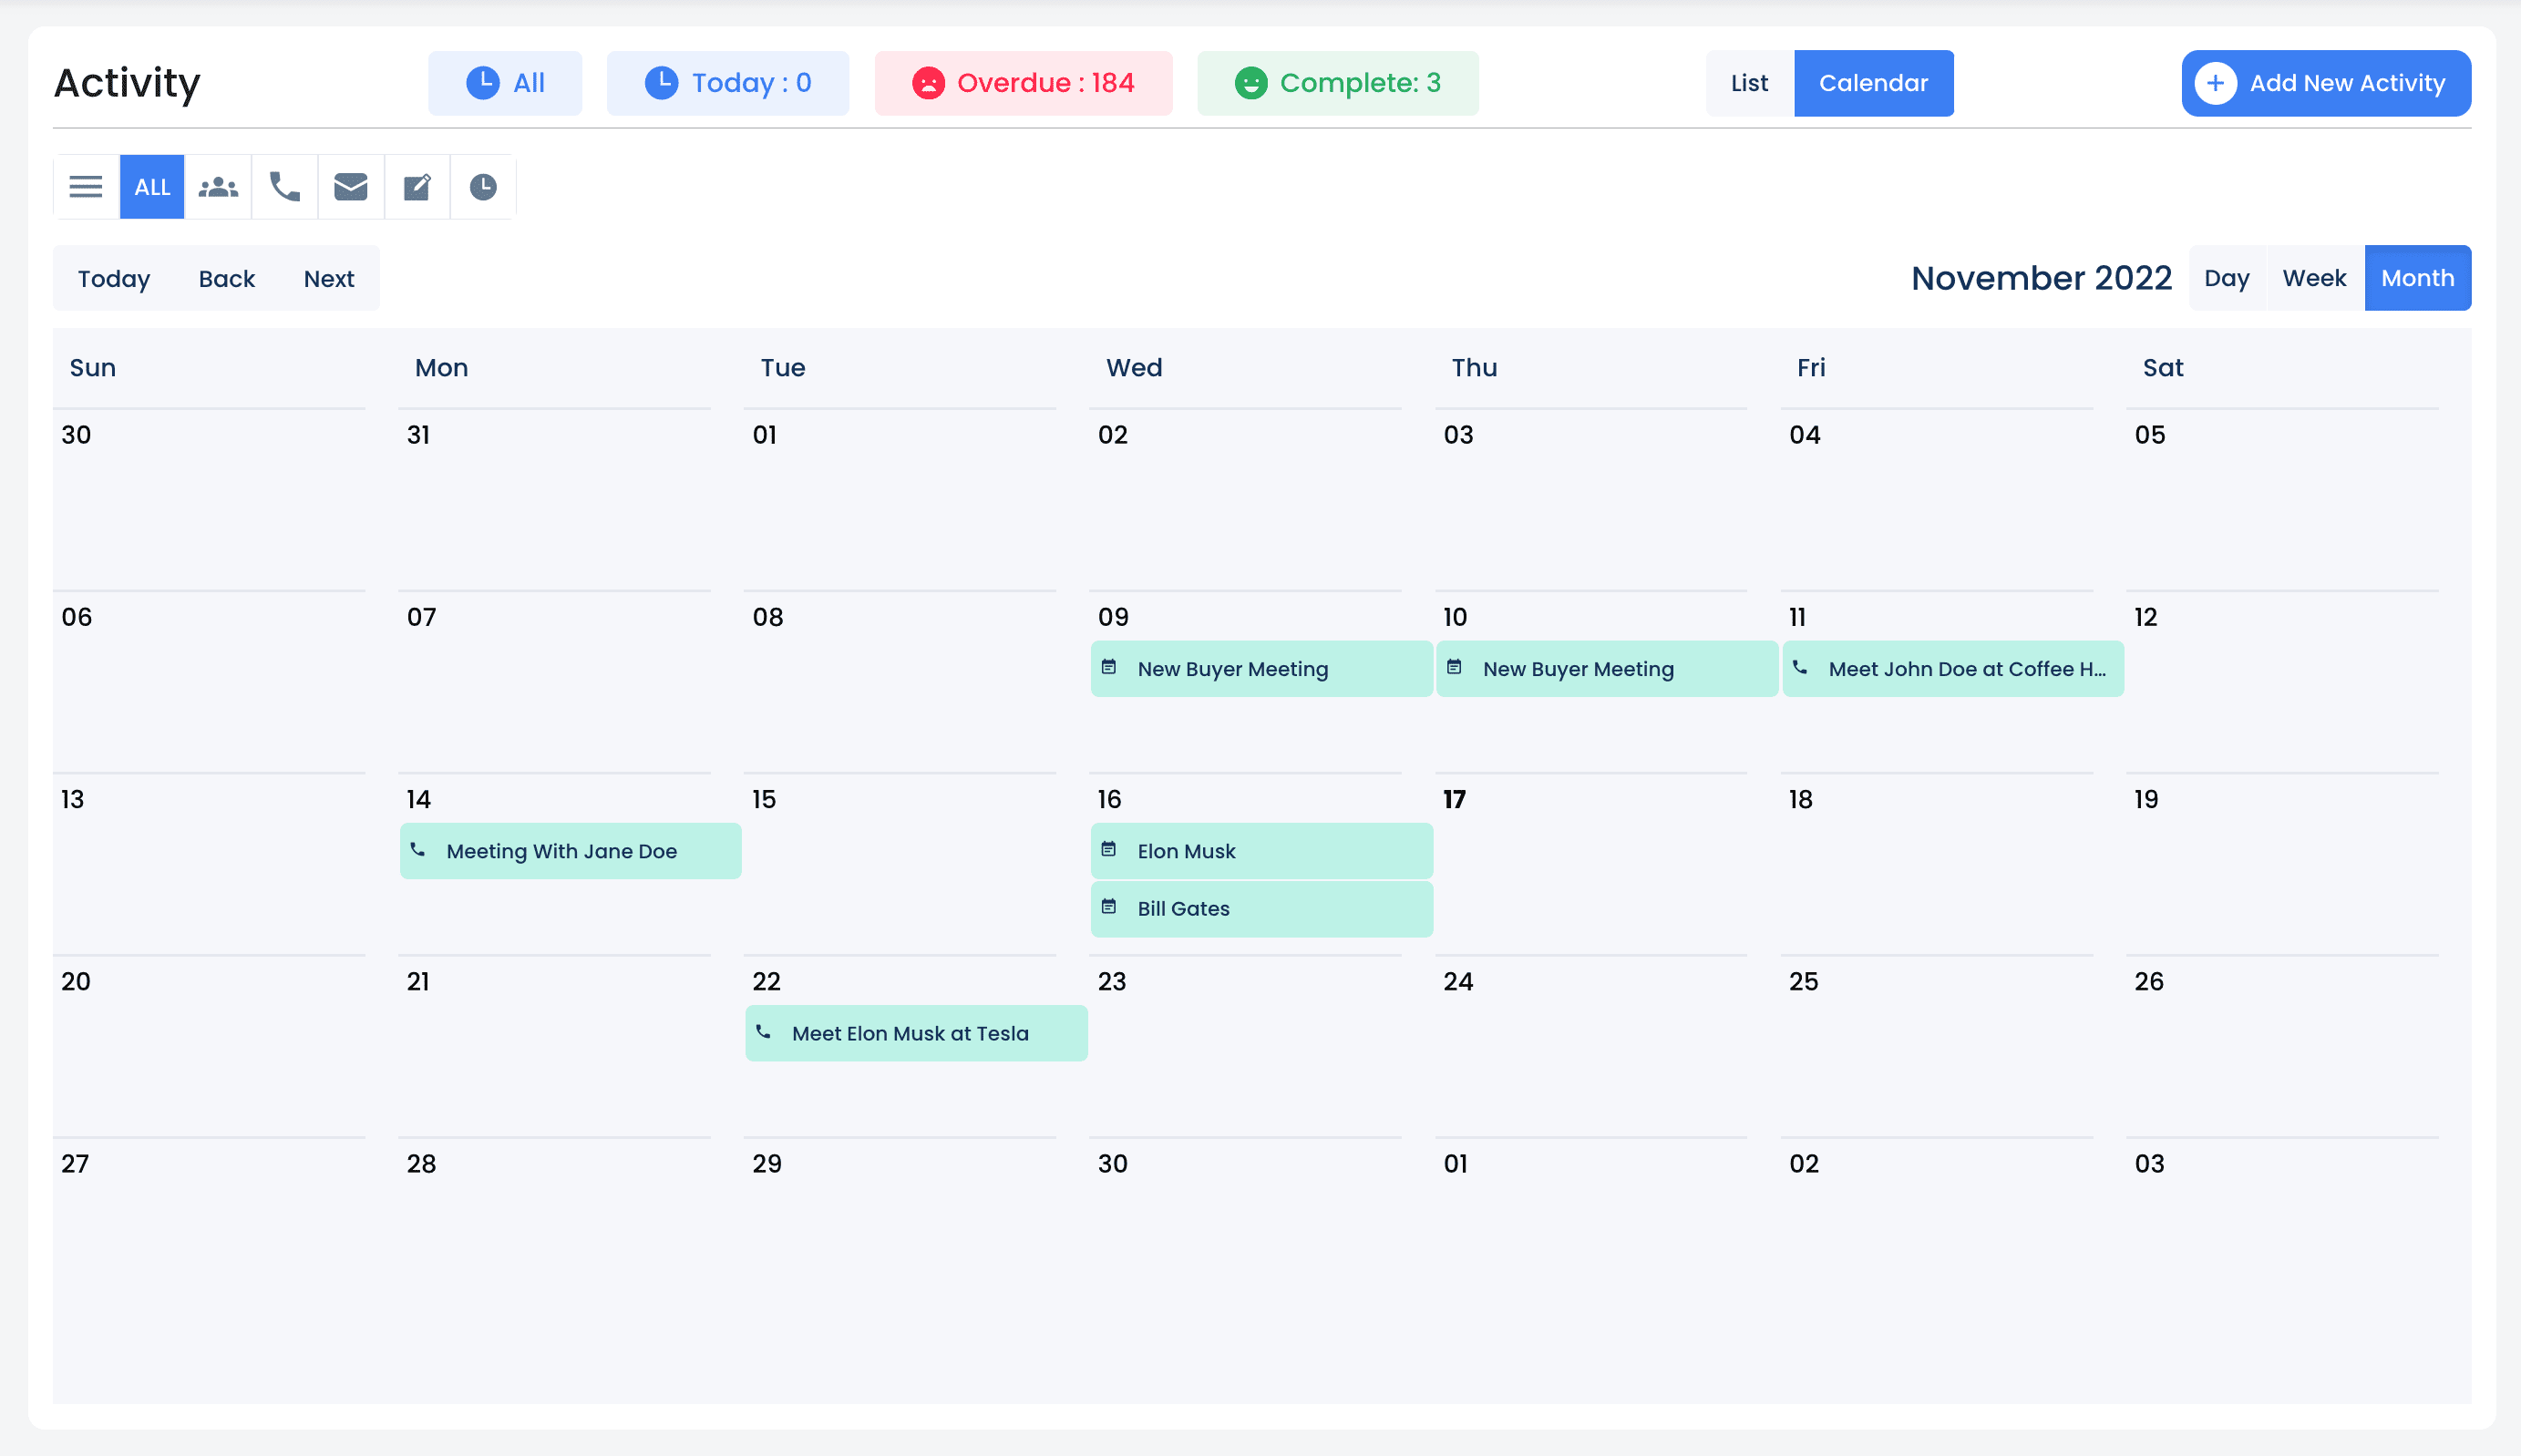Switch calendar to Week view
The image size is (2521, 1456).
(2314, 278)
